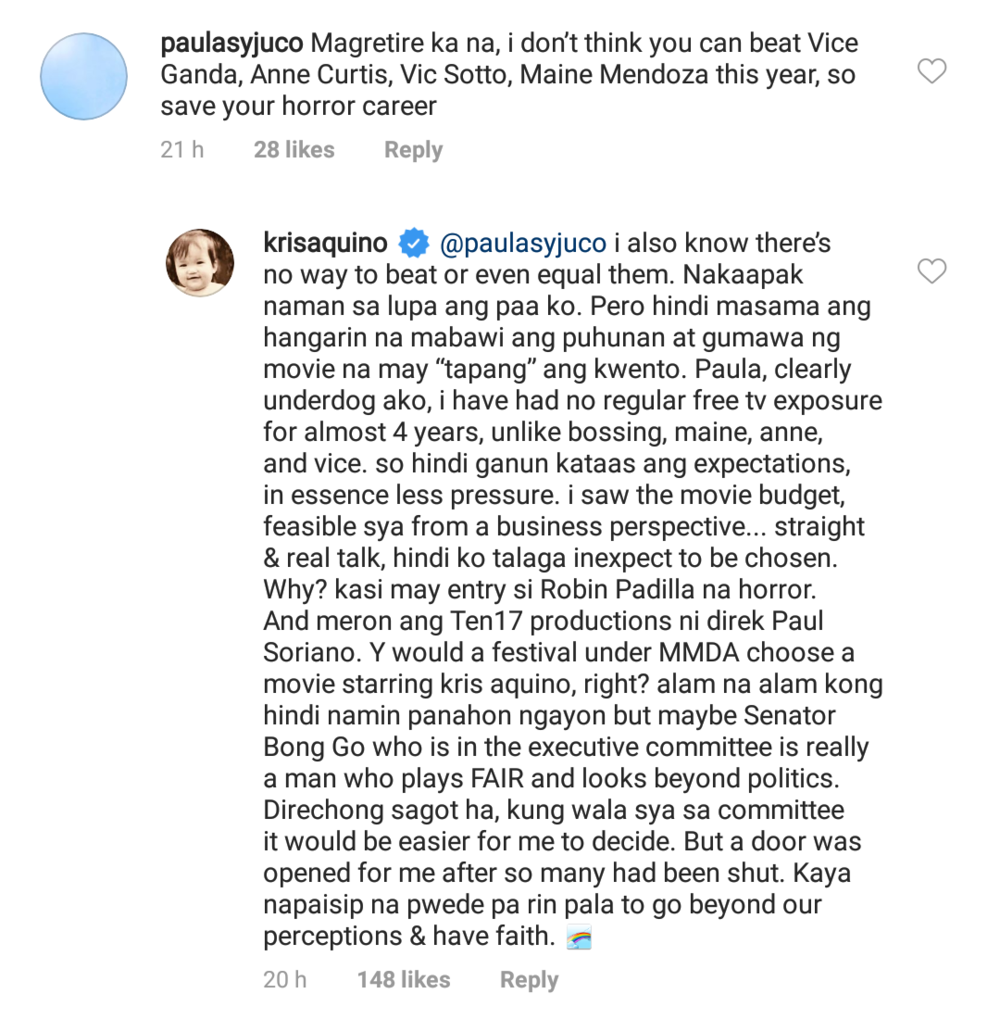This screenshot has width=1000, height=1019.
Task: Open the paulasyjuco username in the top comment
Action: (x=231, y=44)
